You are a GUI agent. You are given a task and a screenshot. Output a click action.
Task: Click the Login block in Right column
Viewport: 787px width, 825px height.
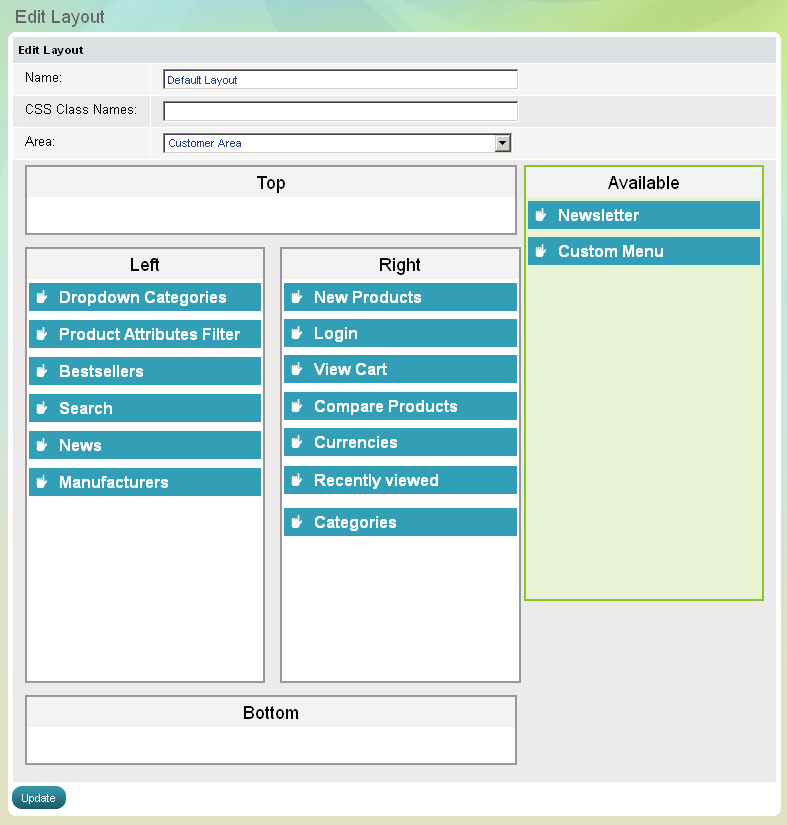tap(400, 333)
